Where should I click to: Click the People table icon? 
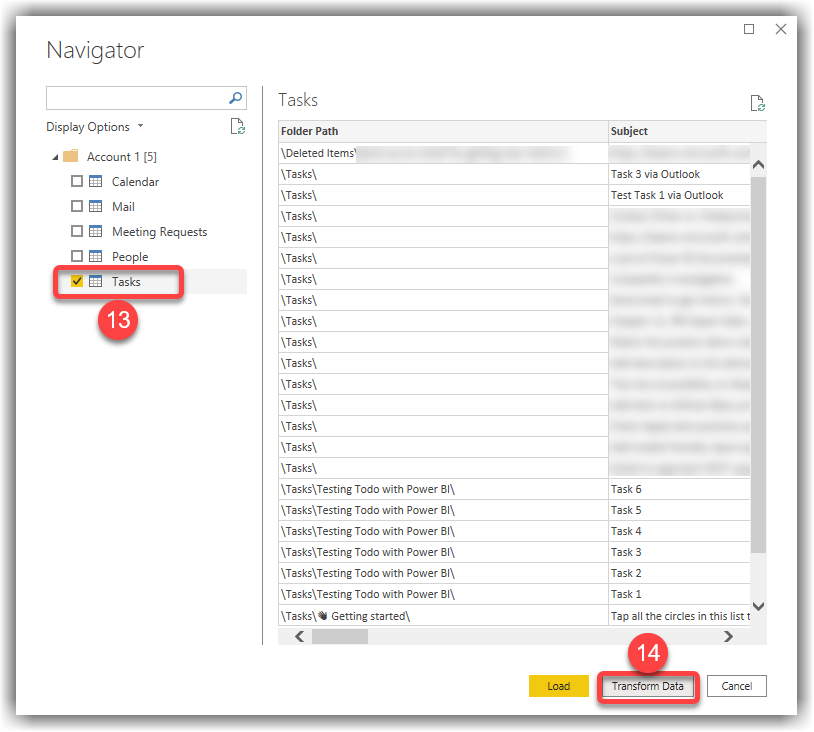click(96, 256)
